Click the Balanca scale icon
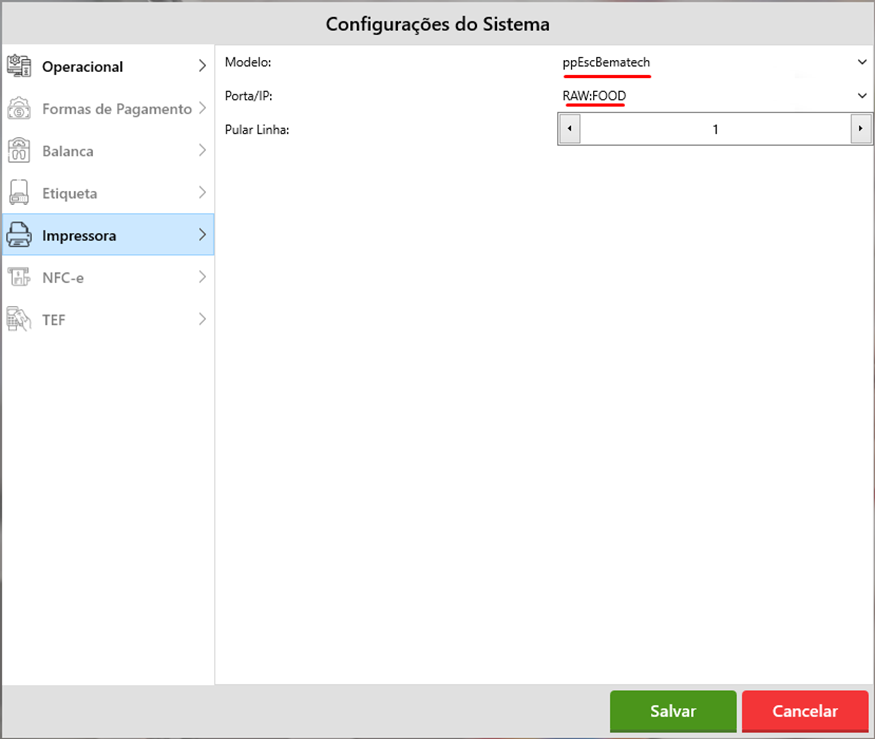 coord(19,151)
